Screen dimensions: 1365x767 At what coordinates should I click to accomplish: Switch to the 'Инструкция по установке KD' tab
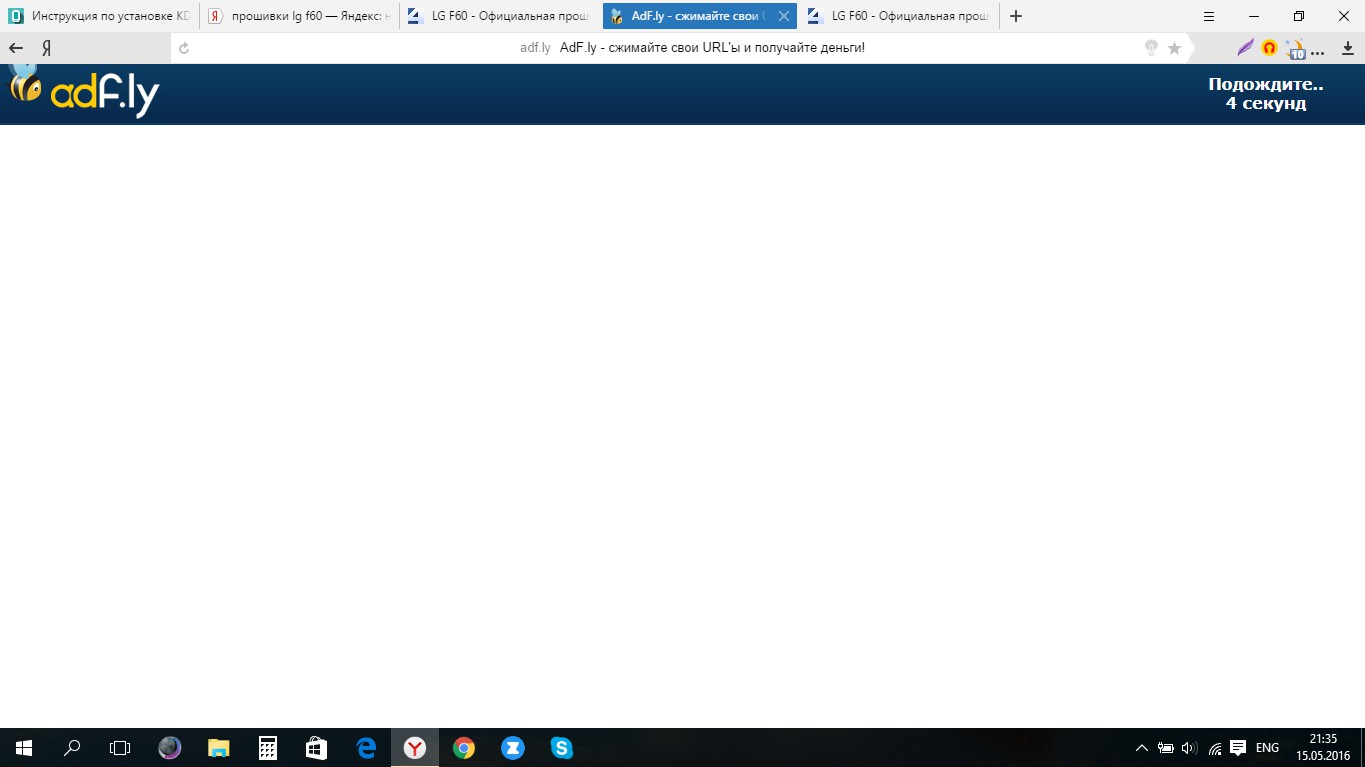pyautogui.click(x=100, y=16)
